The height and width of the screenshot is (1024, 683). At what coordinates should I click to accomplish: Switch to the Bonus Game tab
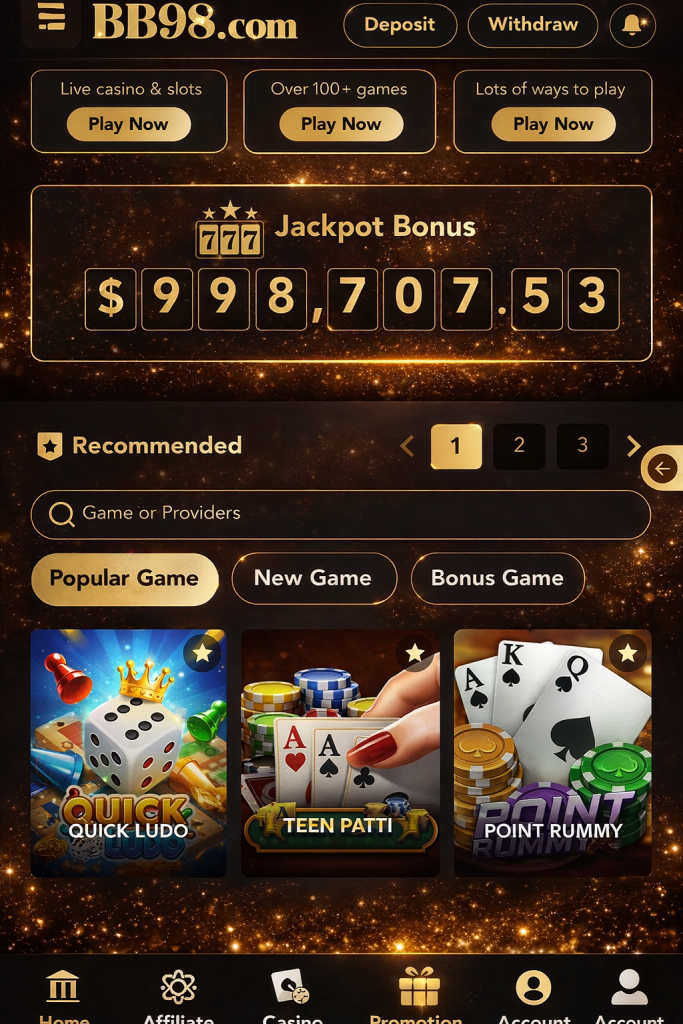[498, 579]
